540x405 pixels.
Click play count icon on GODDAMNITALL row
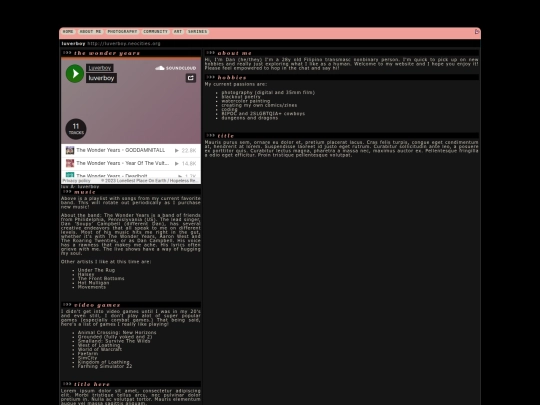click(177, 150)
